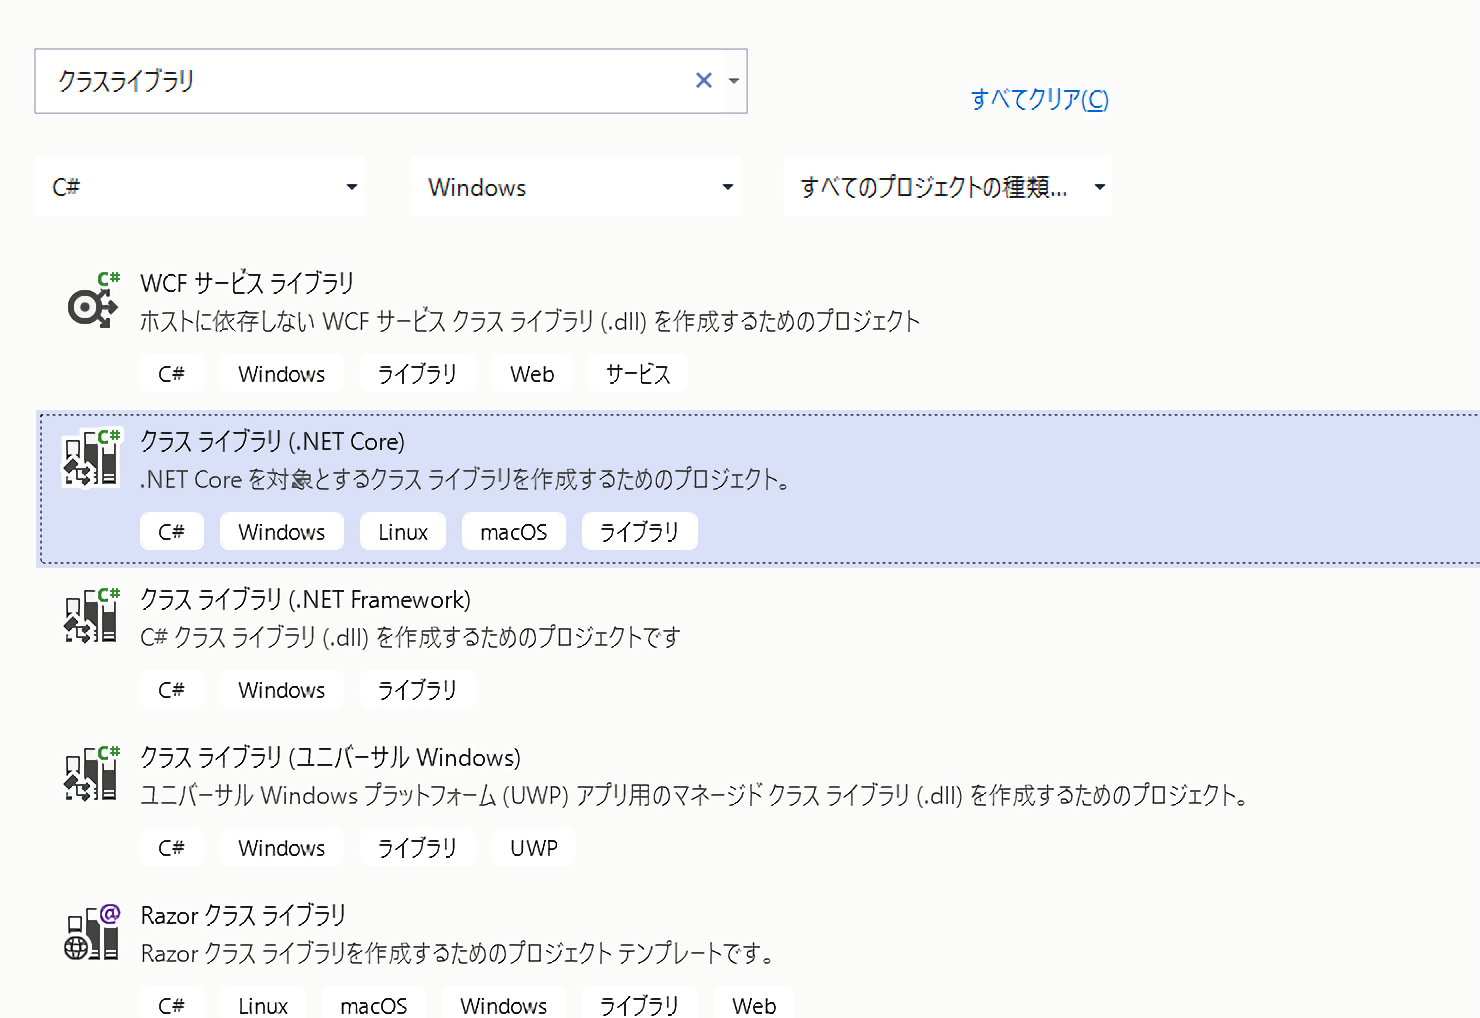The width and height of the screenshot is (1480, 1018).
Task: Open the Windows platform filter dropdown
Action: pos(575,187)
